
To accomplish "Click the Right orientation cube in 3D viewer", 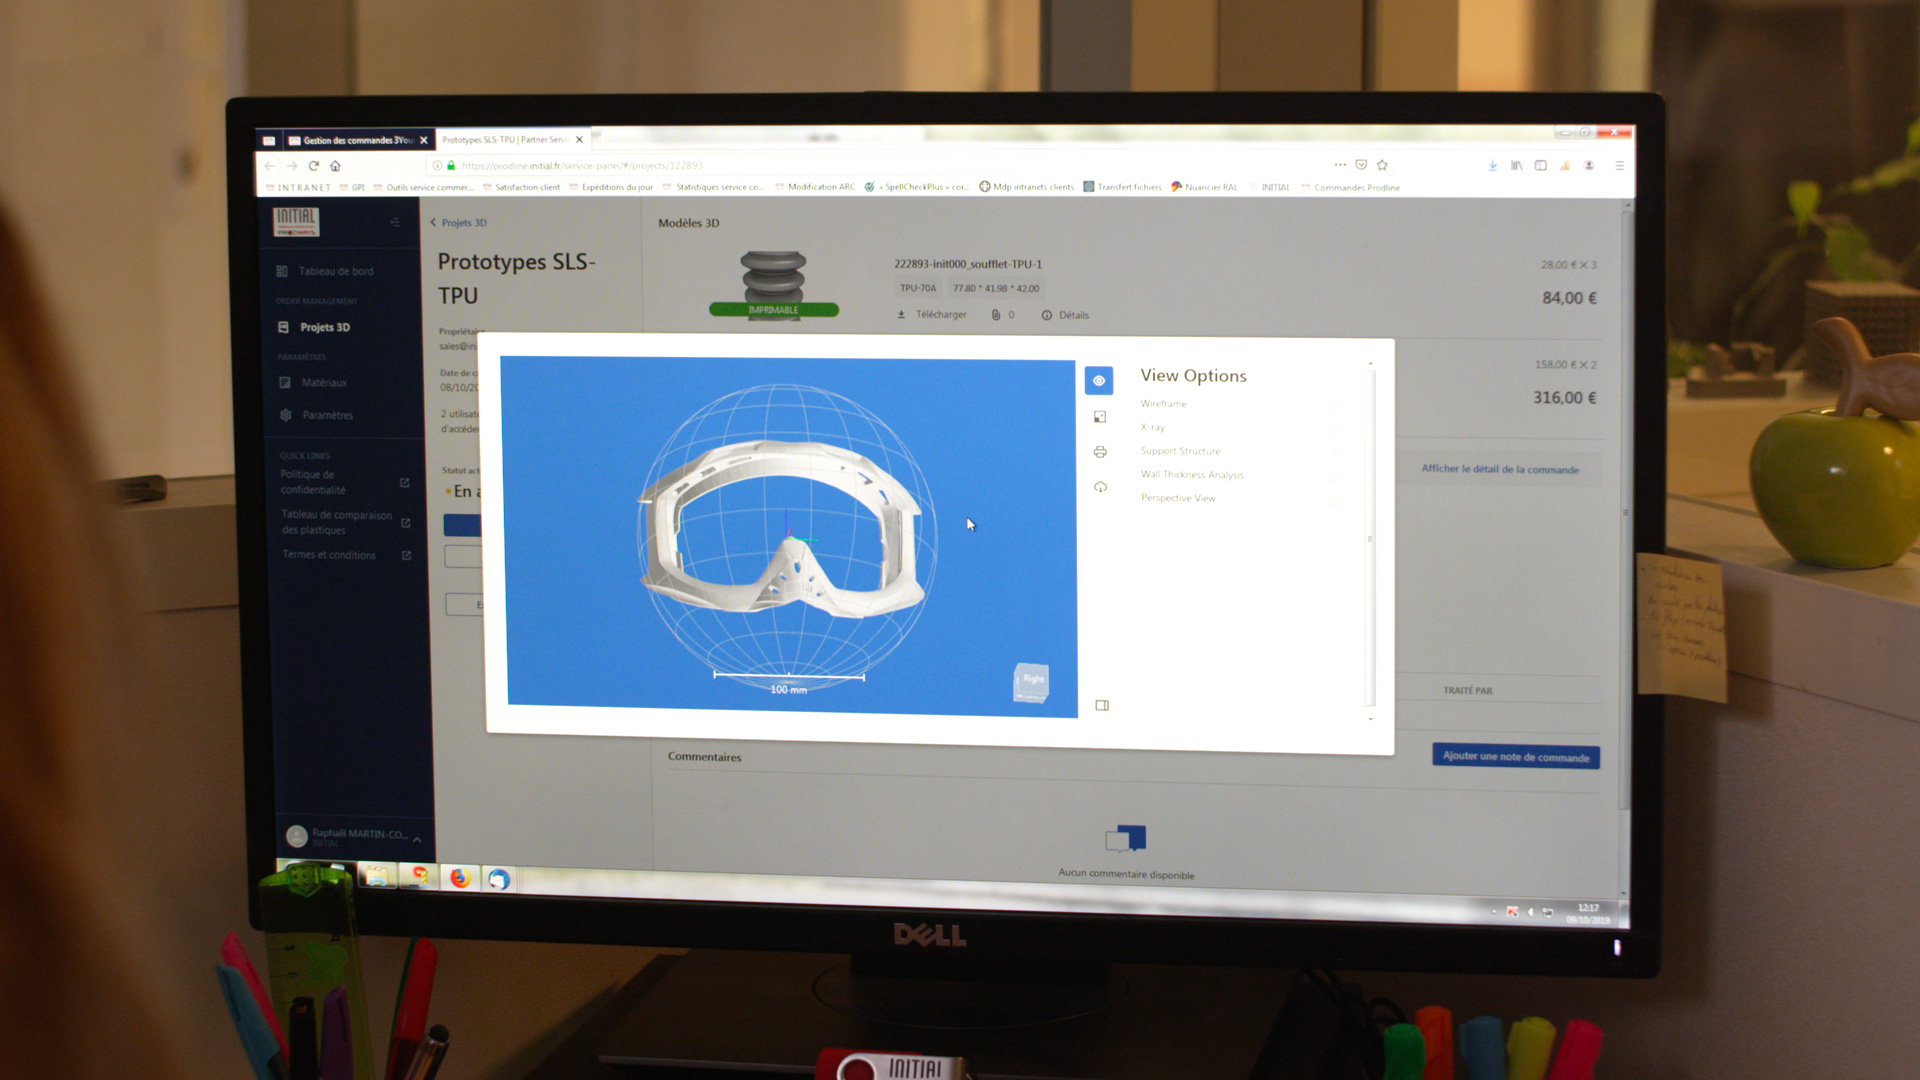I will pyautogui.click(x=1031, y=682).
